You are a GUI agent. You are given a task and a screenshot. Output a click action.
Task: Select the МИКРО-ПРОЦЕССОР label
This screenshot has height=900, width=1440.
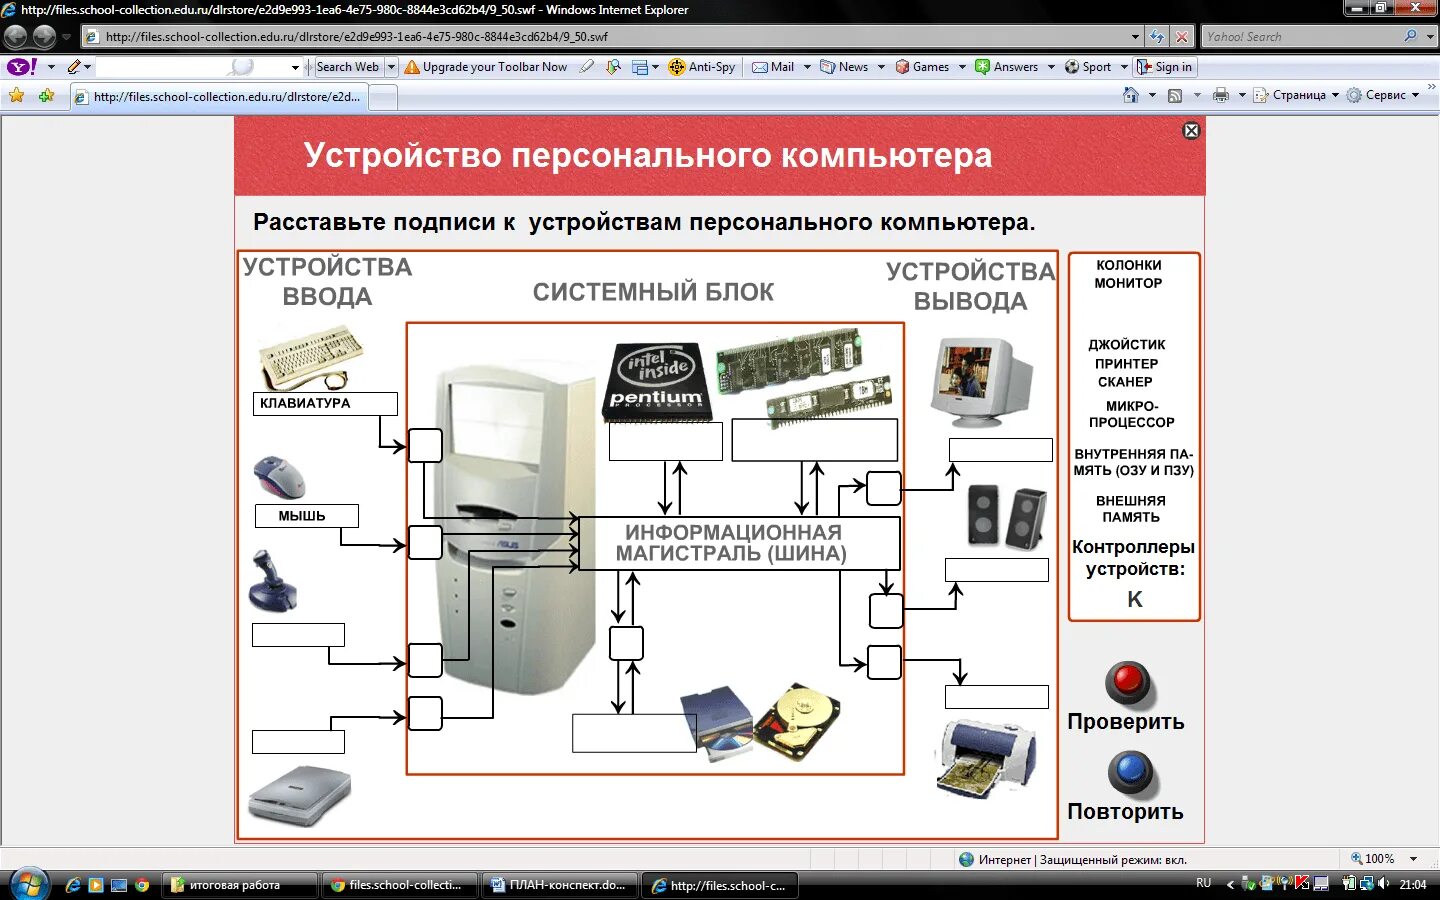(1132, 414)
